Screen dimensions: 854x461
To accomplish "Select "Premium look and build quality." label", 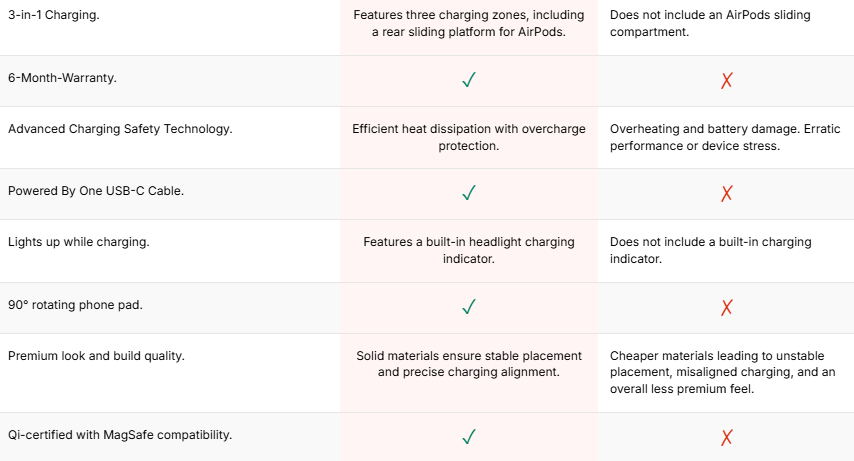I will (96, 356).
